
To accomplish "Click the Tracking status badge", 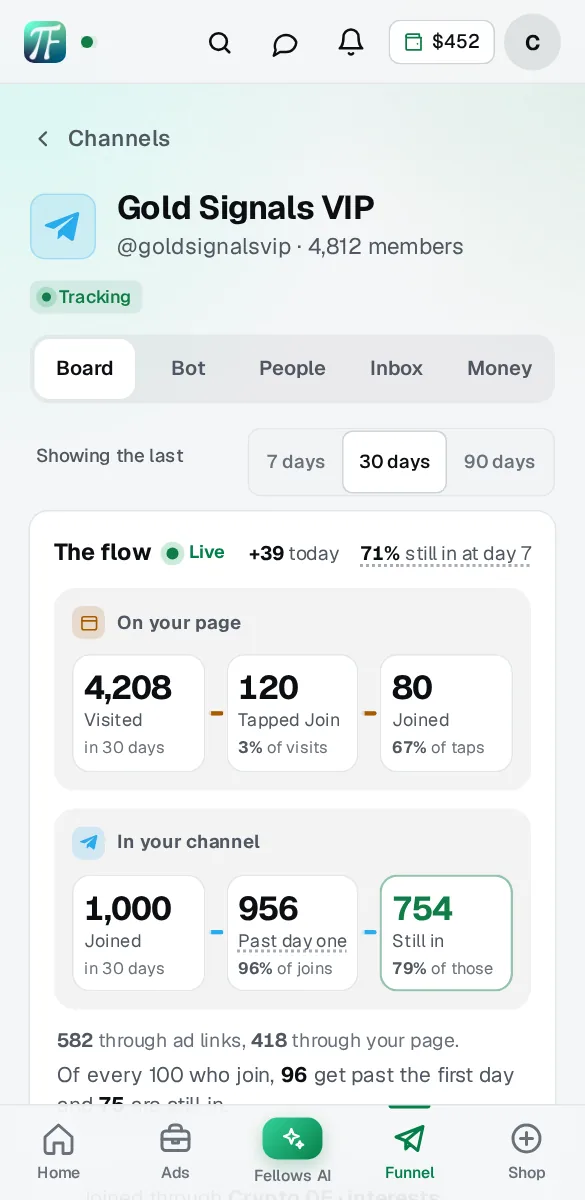I will (x=86, y=297).
